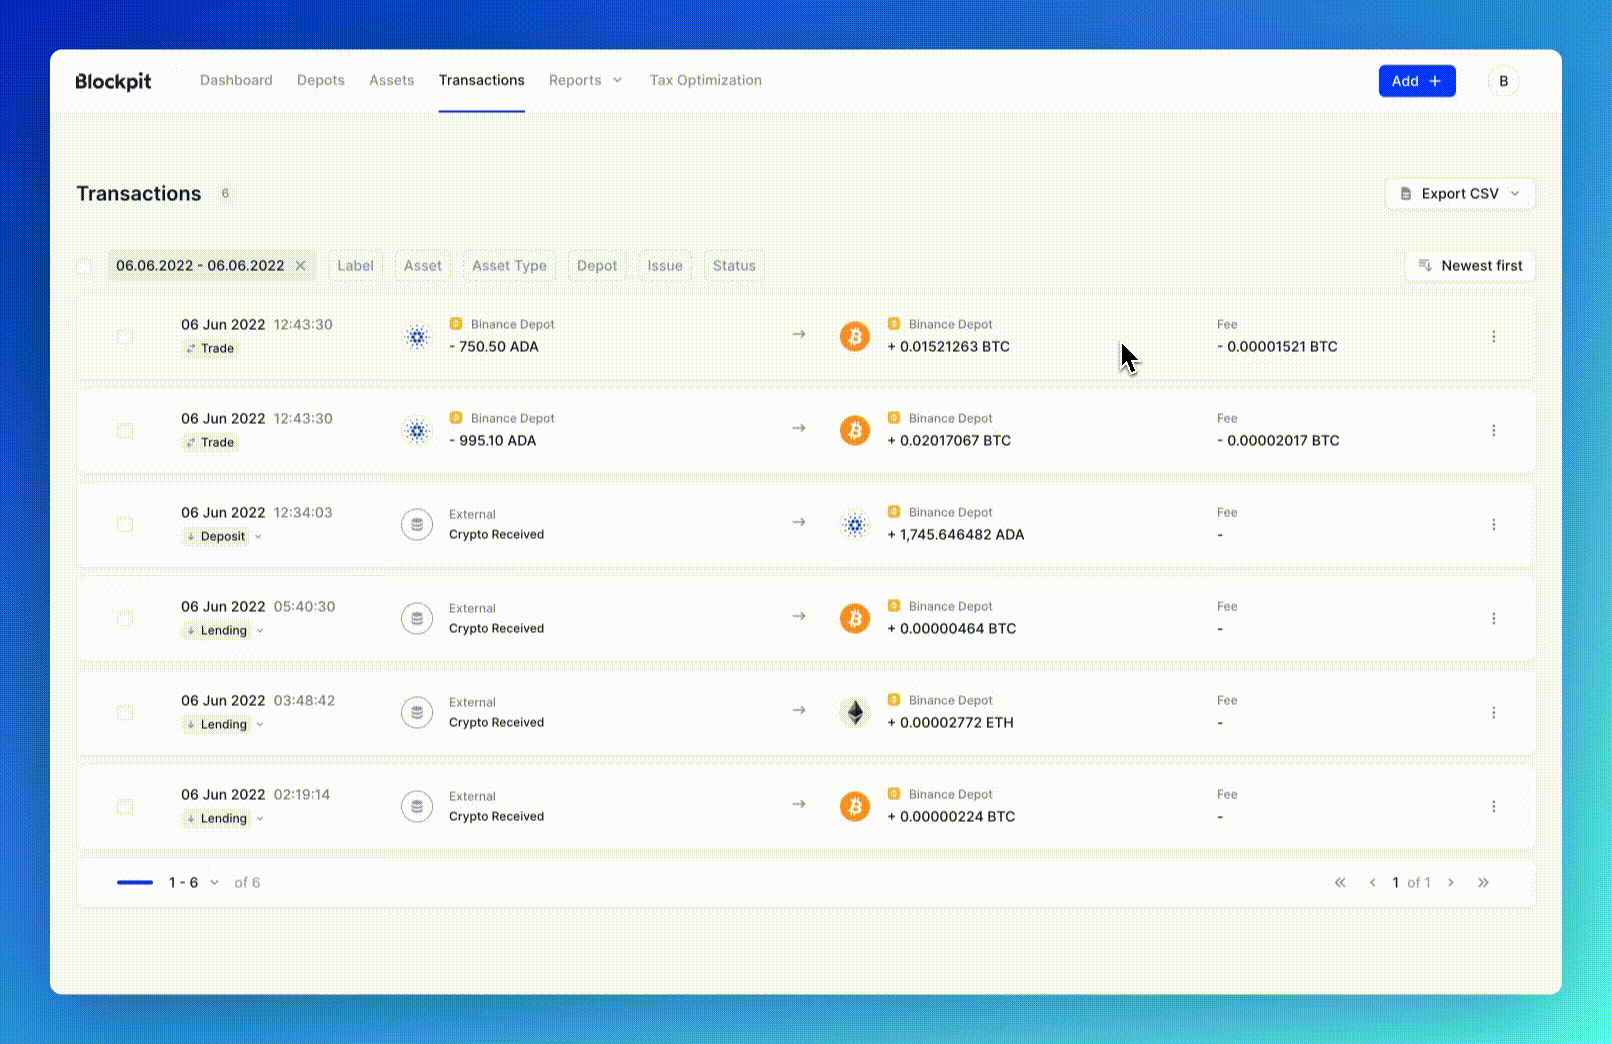The image size is (1612, 1044).
Task: Click the Bitcoin icon in the top trade row
Action: click(x=855, y=335)
